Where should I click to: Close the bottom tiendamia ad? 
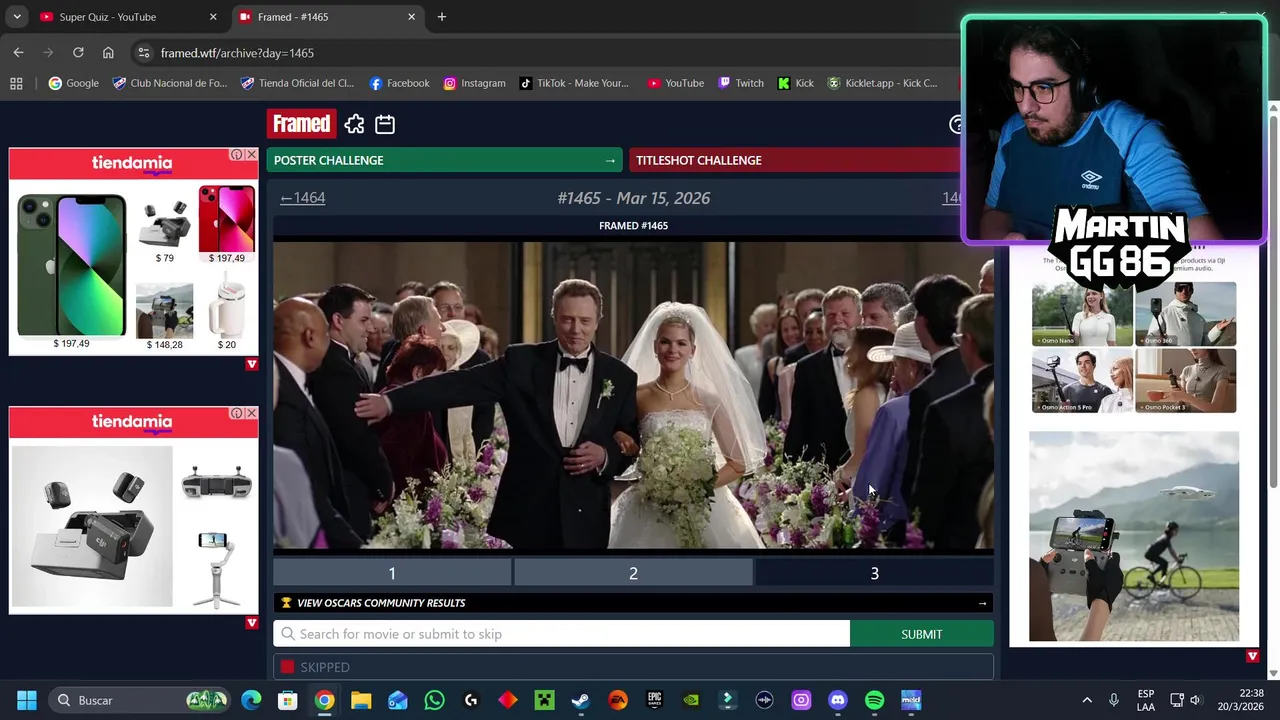click(251, 413)
